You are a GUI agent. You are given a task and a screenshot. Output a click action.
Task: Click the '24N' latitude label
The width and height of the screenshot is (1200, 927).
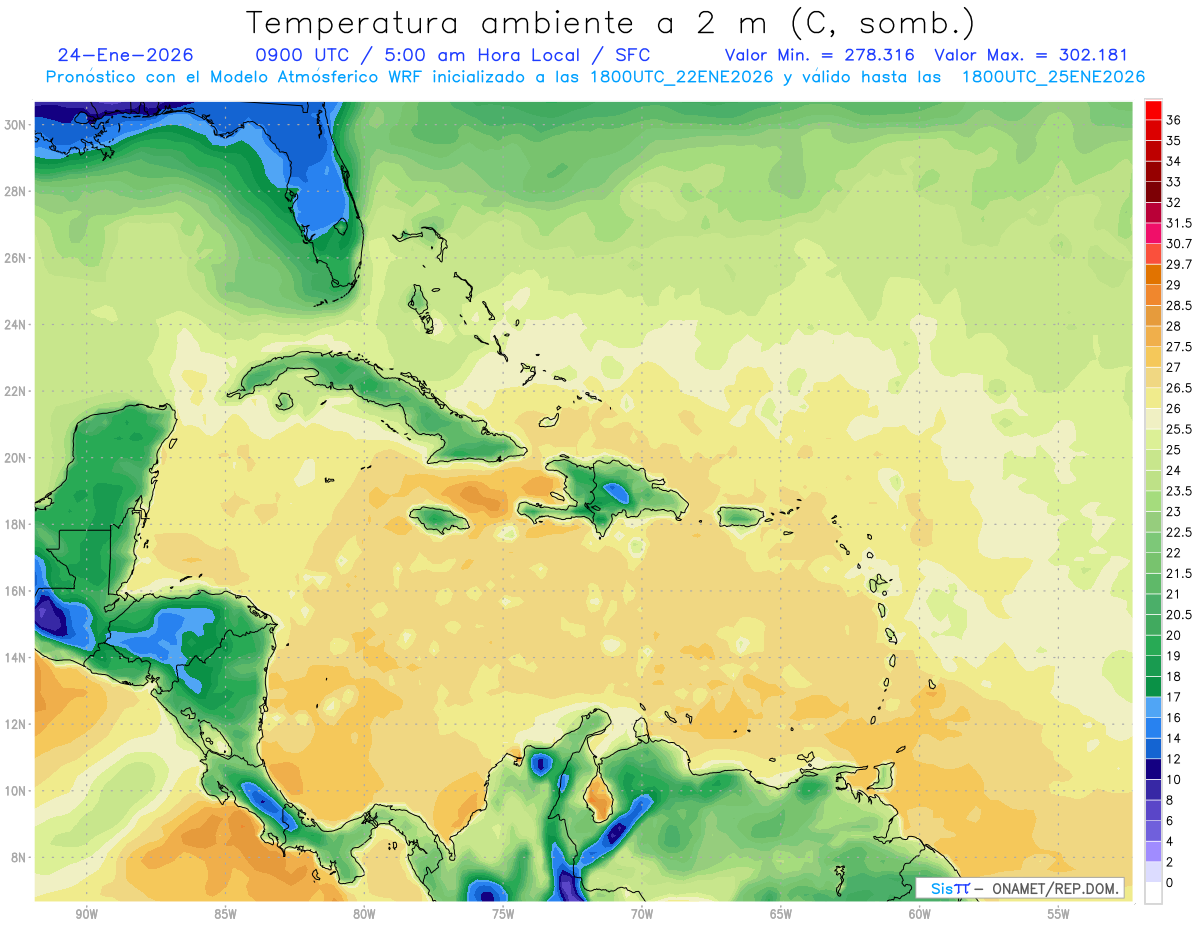15,324
